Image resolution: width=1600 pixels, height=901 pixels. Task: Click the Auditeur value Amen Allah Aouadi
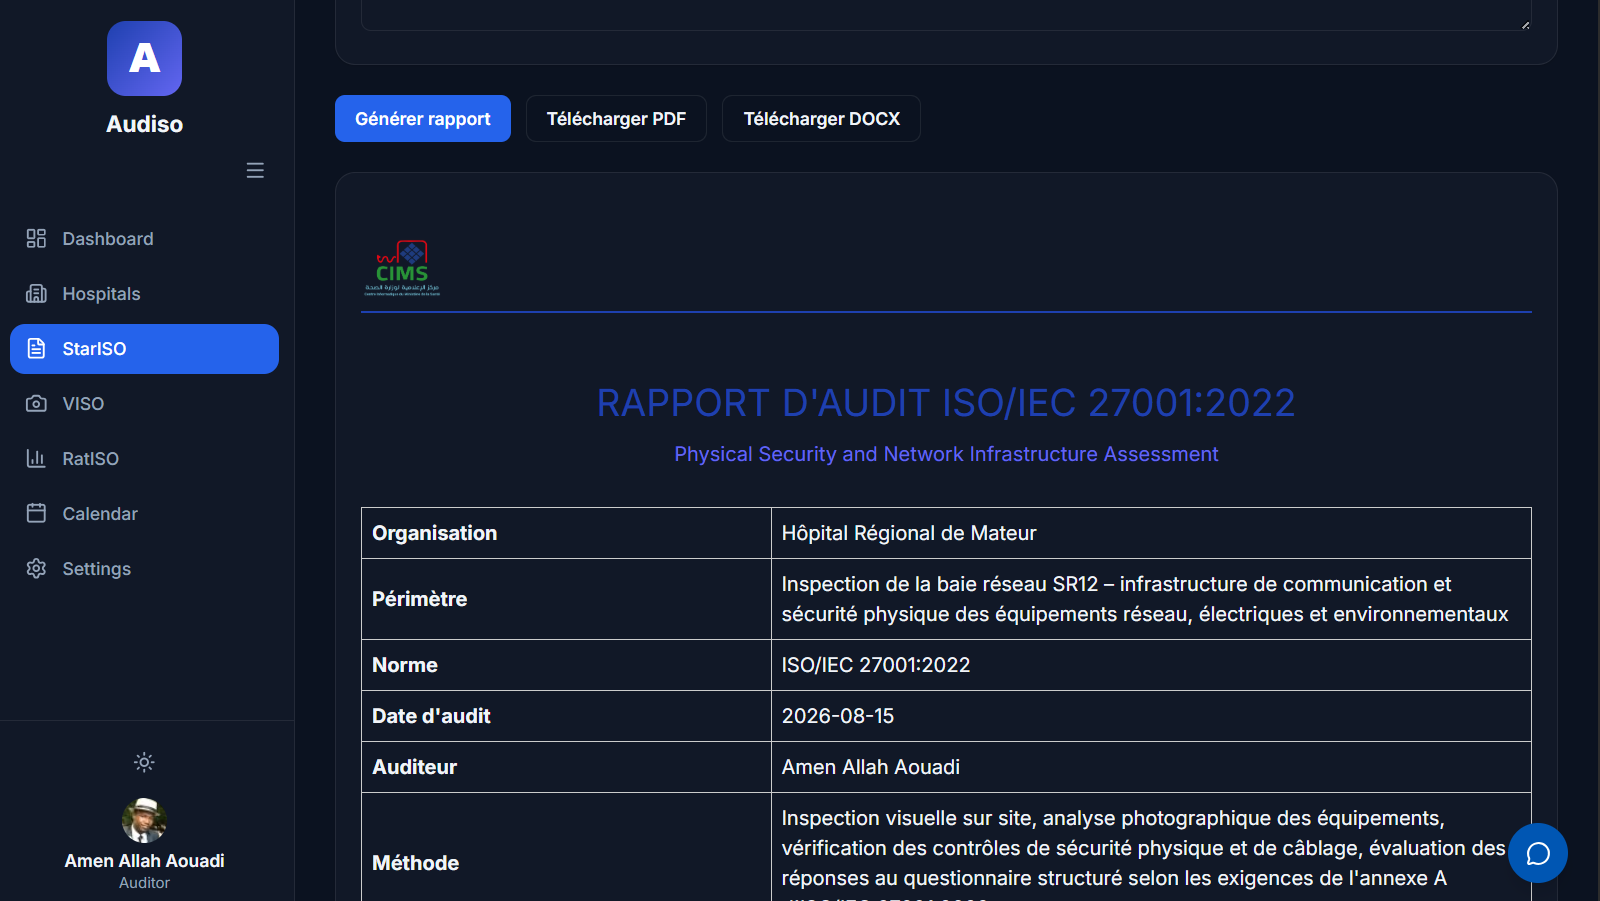(x=871, y=767)
